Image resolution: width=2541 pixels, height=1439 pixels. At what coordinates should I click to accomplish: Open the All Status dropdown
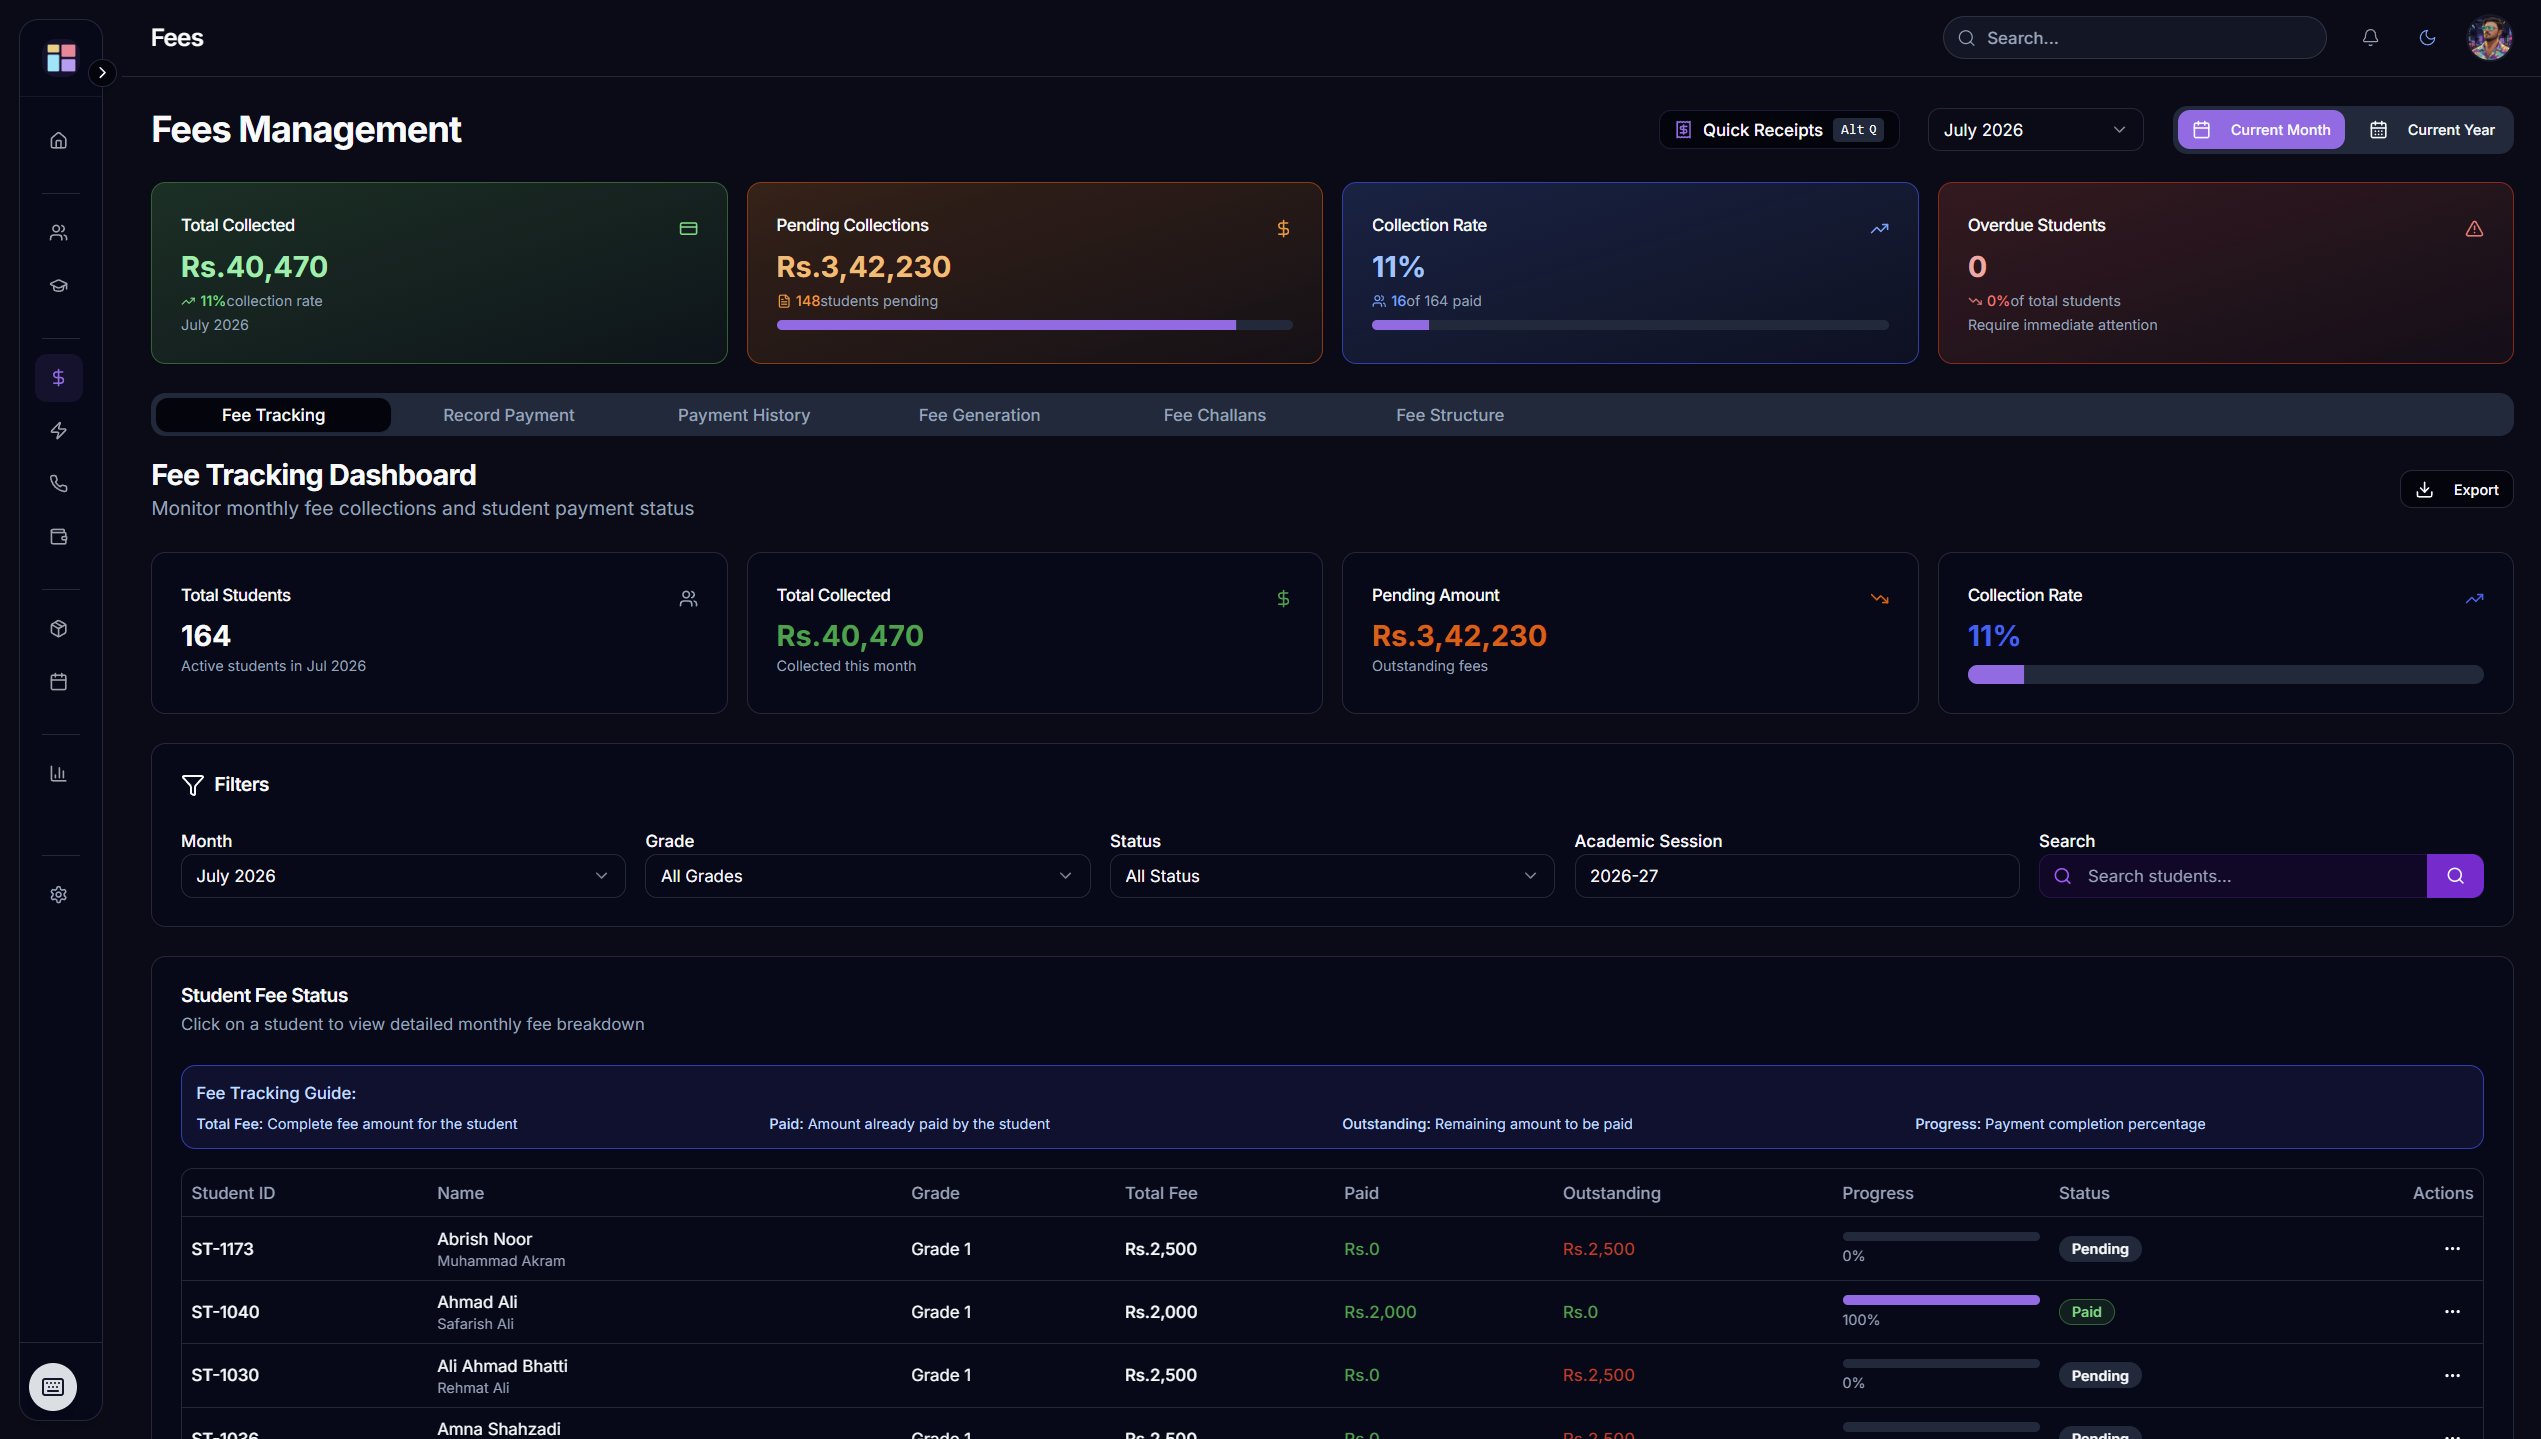1332,876
